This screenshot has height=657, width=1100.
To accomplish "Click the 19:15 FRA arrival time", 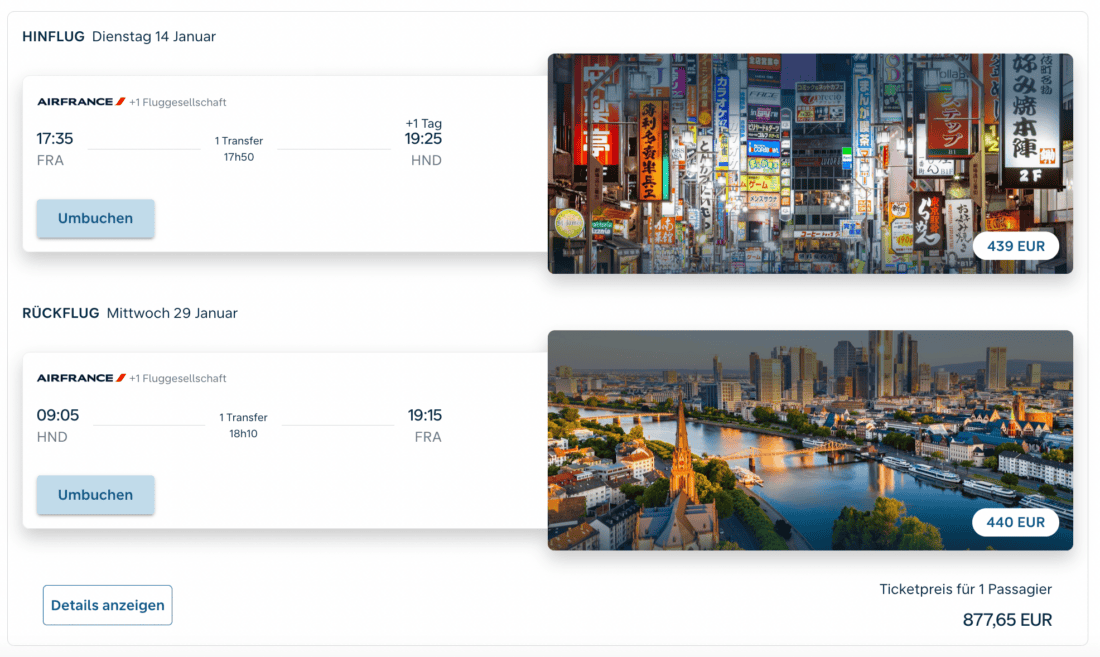I will coord(424,425).
